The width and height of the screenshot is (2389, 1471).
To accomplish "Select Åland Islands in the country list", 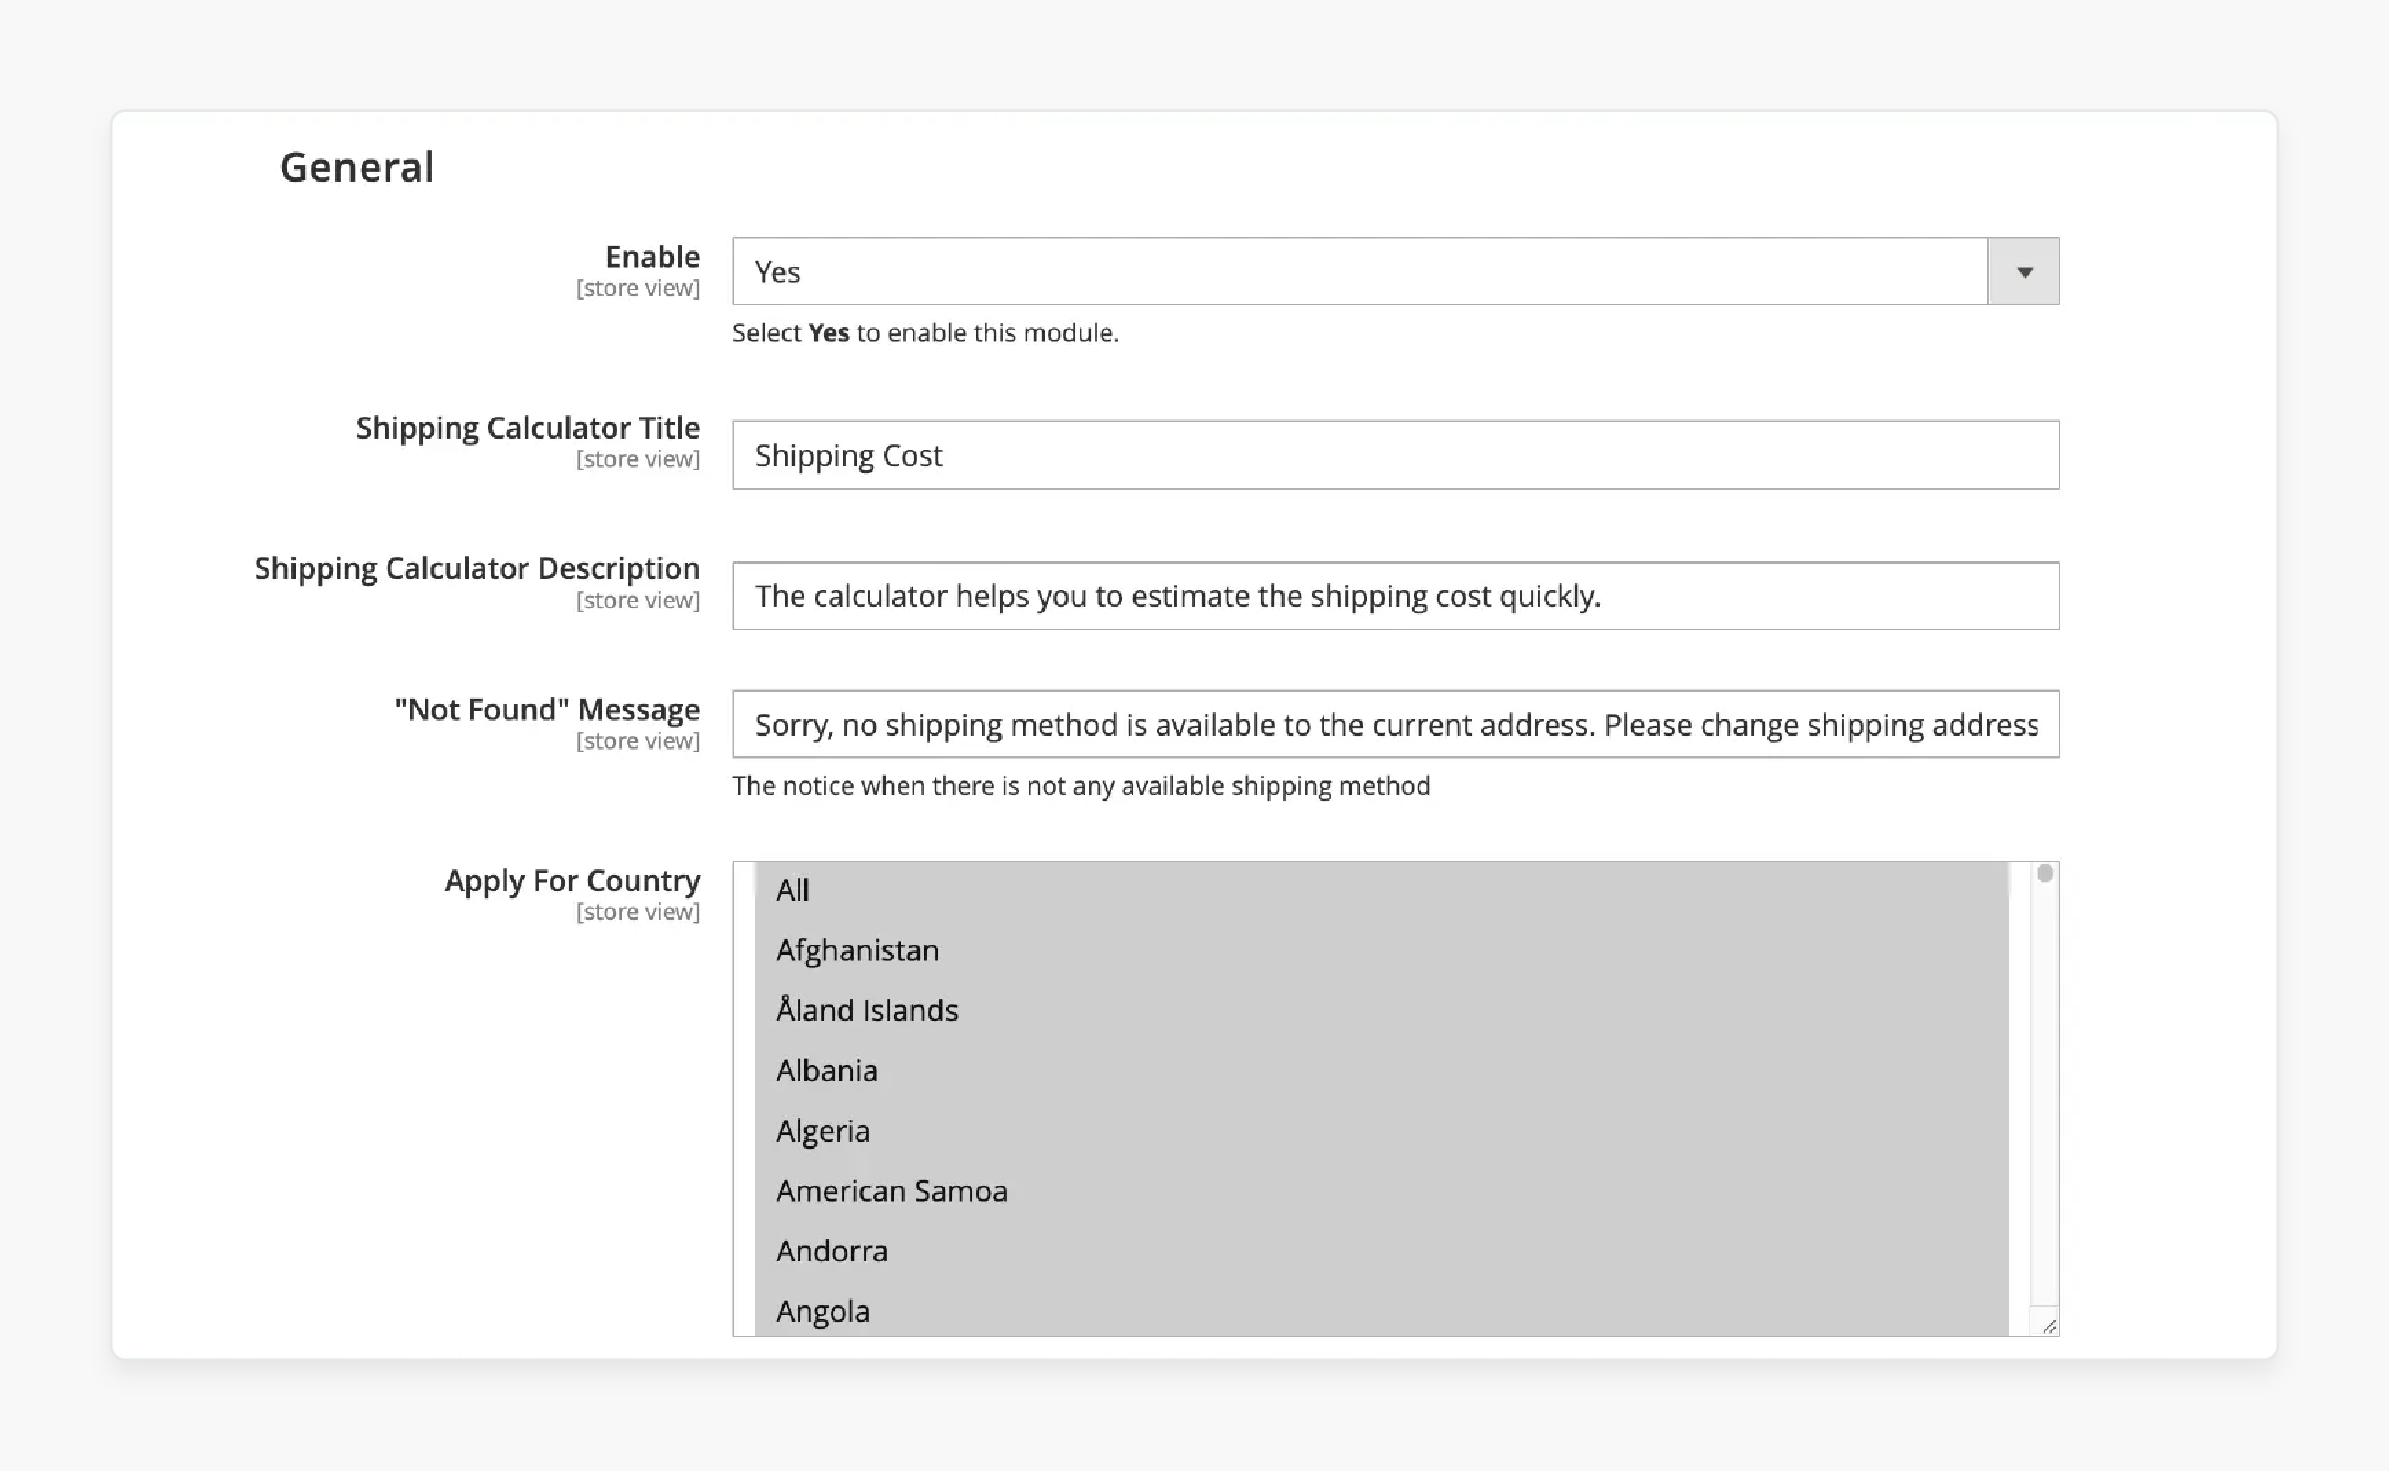I will [1381, 1010].
